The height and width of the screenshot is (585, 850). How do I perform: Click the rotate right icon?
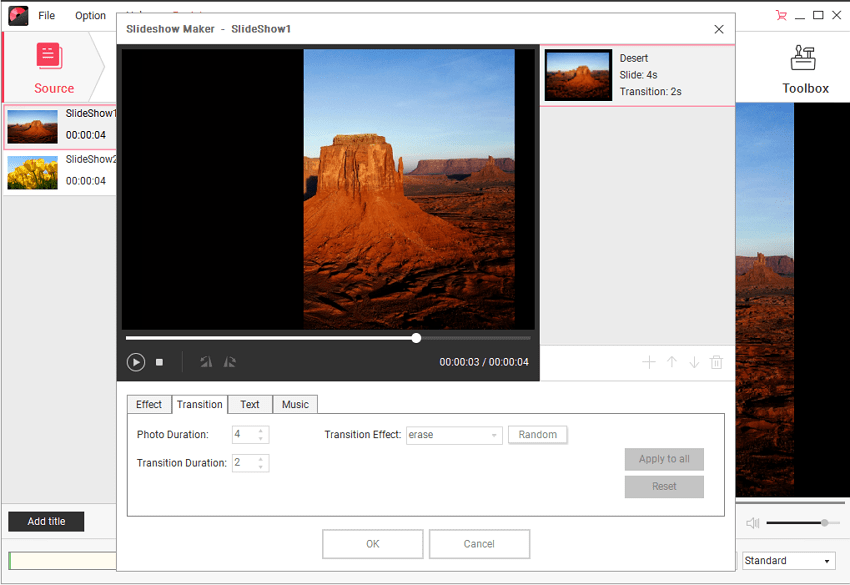click(230, 362)
